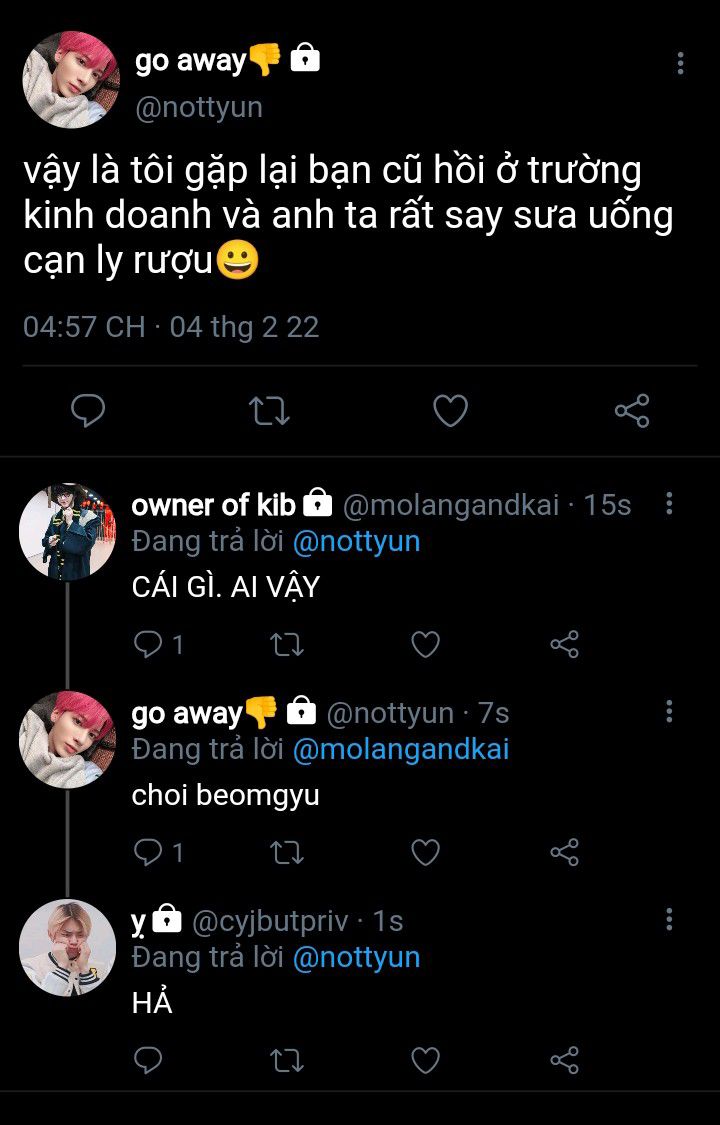Open @molangandkai mention link in reply
The height and width of the screenshot is (1125, 720).
[400, 749]
